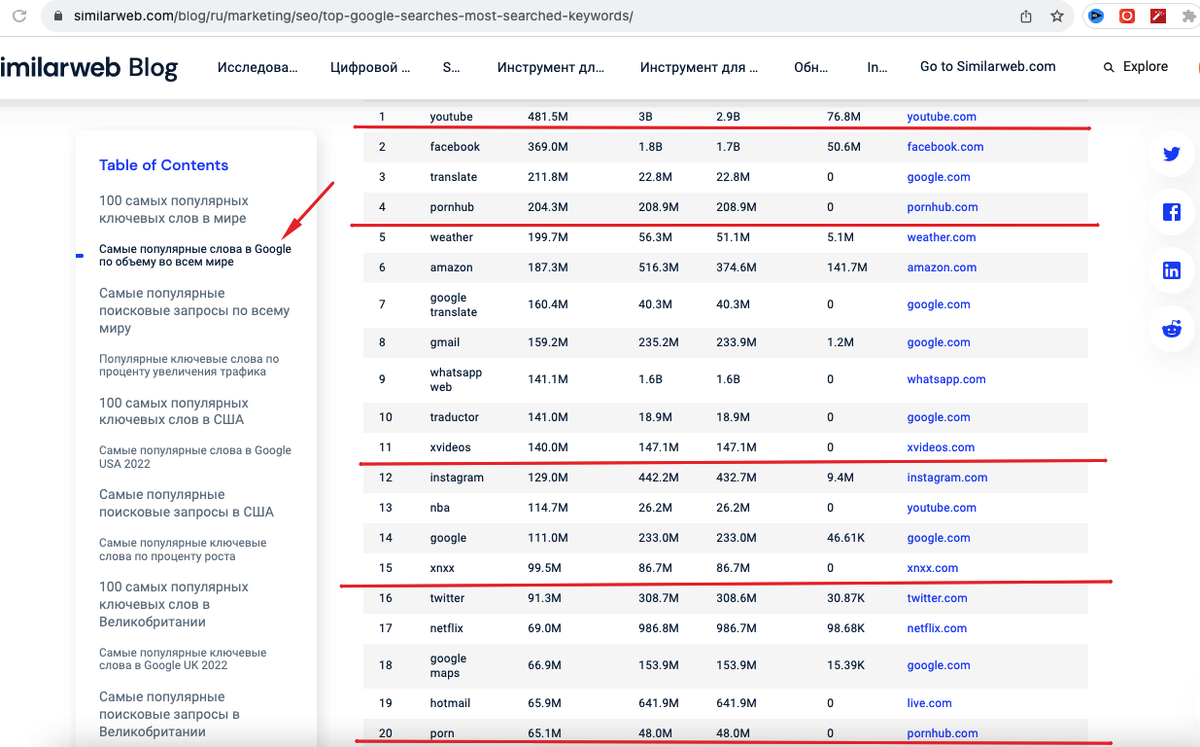Go to '100 самых популярных ключевых слов в Великобритании'
Image resolution: width=1200 pixels, height=747 pixels.
pos(174,604)
